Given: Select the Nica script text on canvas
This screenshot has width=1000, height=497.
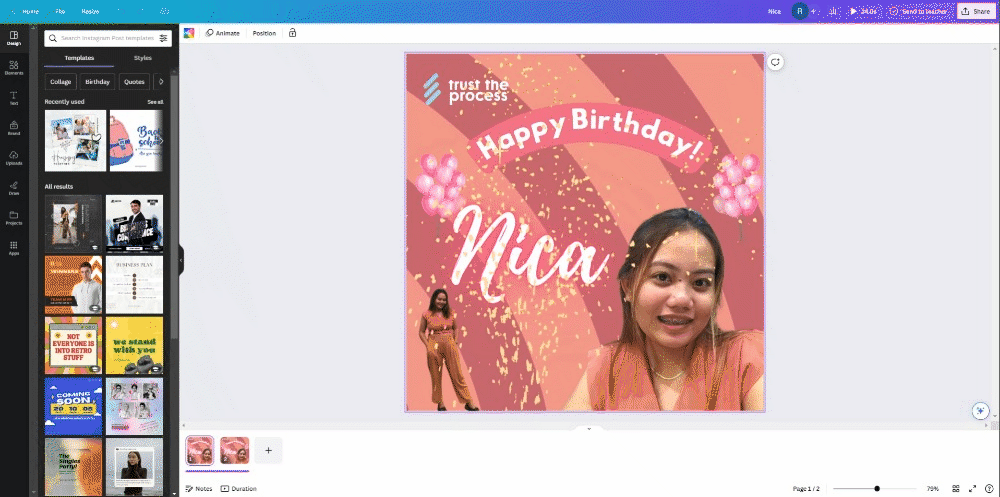Looking at the screenshot, I should click(x=530, y=253).
